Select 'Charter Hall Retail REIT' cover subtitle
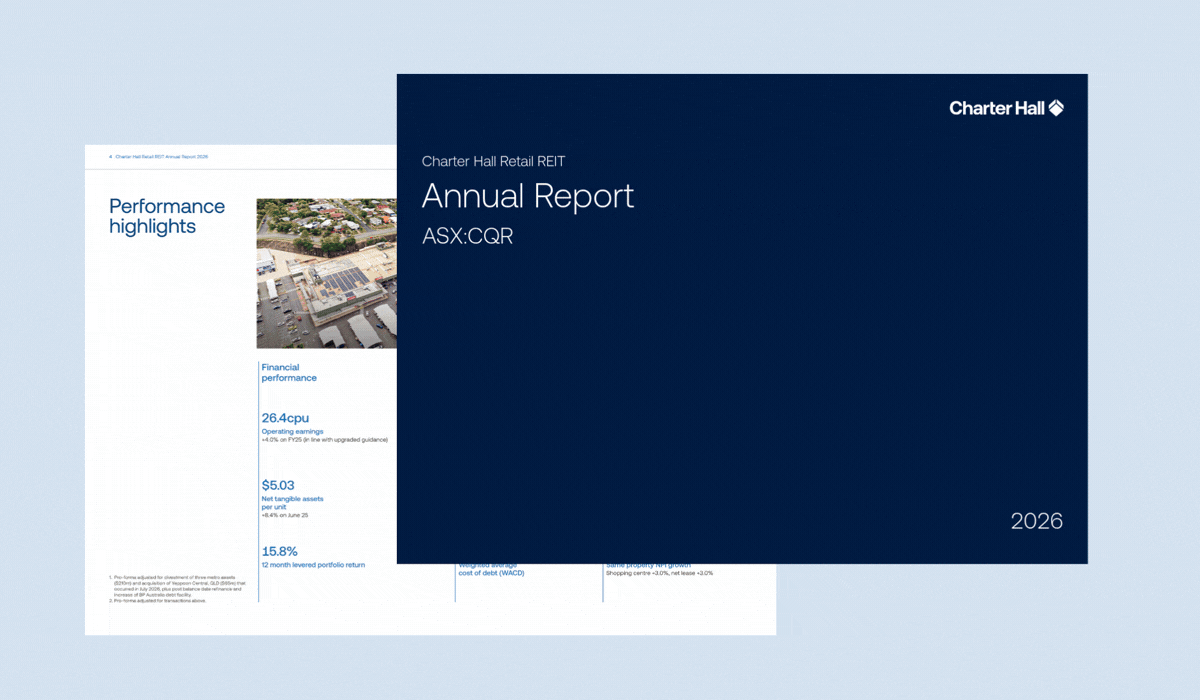Viewport: 1200px width, 700px height. coord(494,161)
